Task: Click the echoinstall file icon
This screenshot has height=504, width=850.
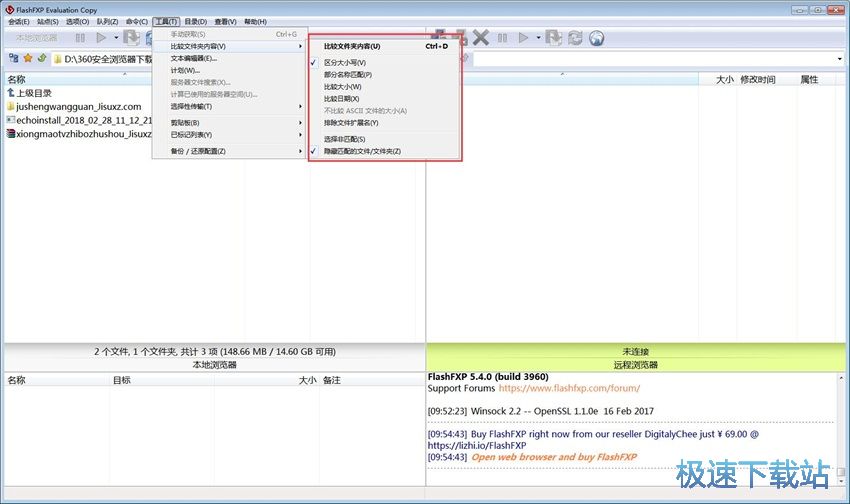Action: (x=10, y=120)
